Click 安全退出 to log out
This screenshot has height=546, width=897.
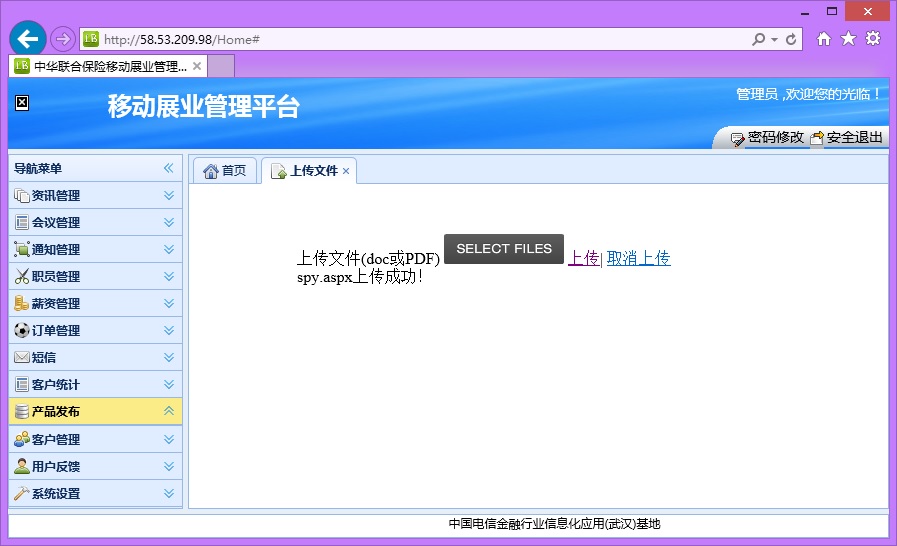click(x=847, y=137)
